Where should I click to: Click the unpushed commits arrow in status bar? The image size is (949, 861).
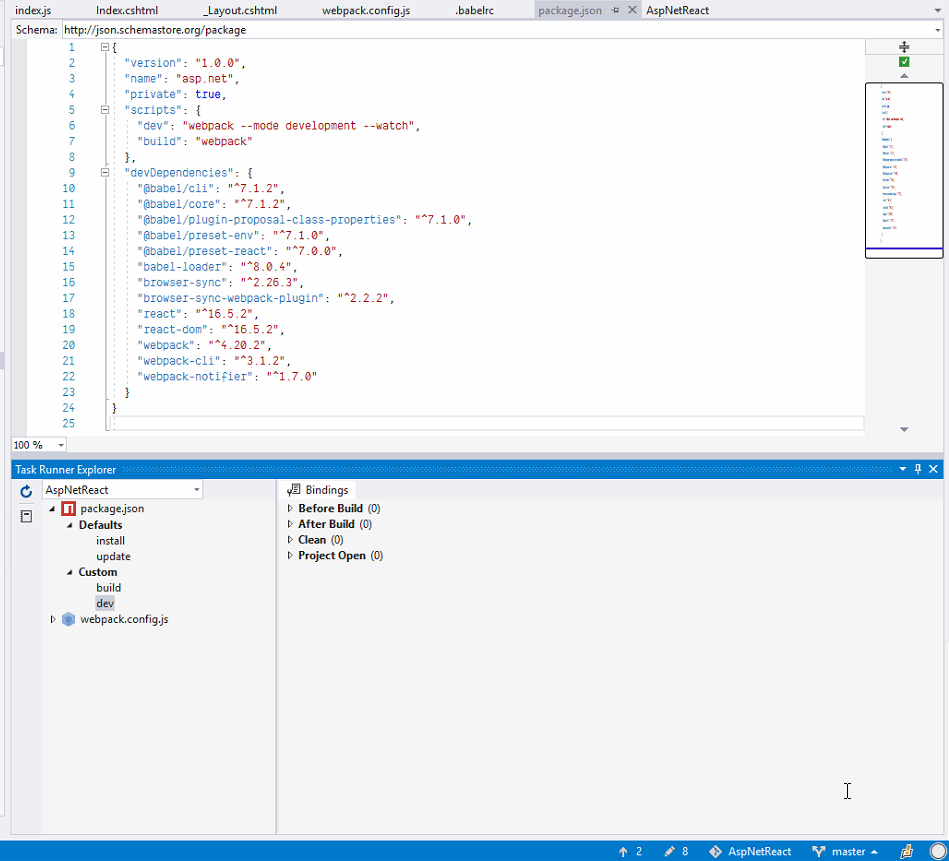click(x=623, y=851)
